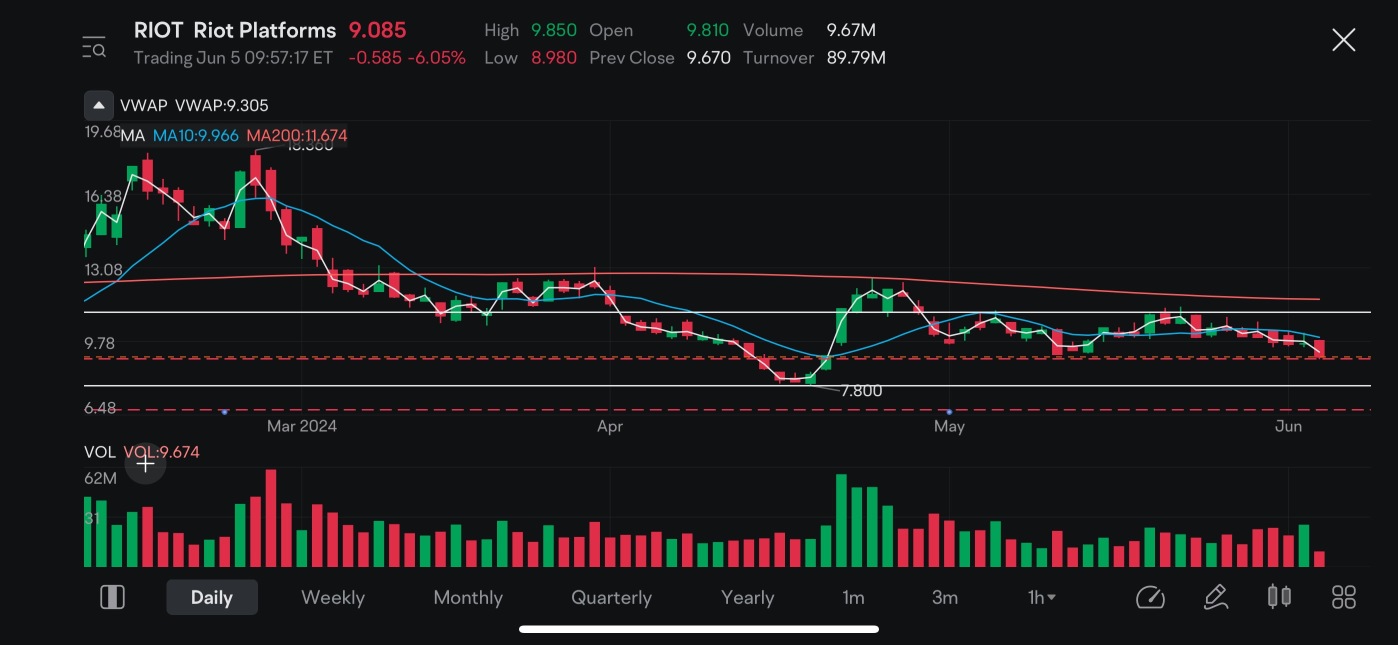Select the candlestick chart type icon
Viewport: 1398px width, 645px height.
tap(1279, 597)
